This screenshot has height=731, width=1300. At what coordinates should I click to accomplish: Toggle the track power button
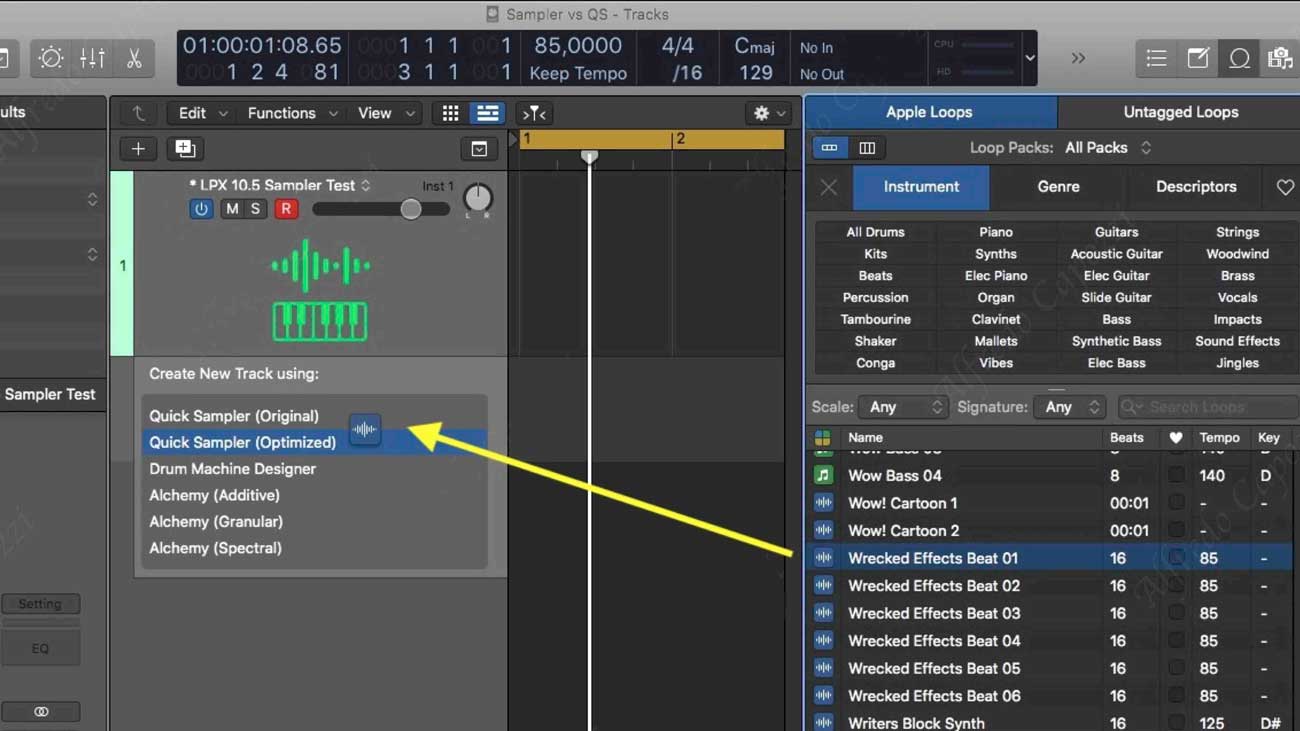pos(201,209)
